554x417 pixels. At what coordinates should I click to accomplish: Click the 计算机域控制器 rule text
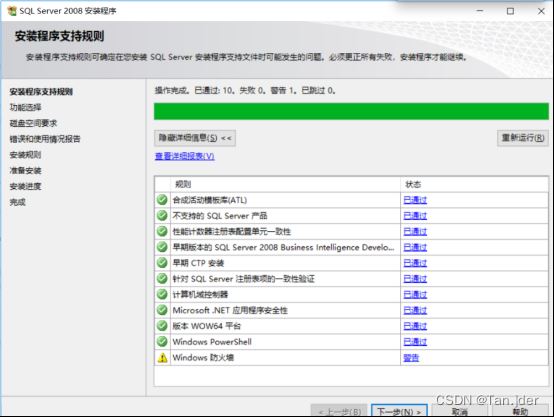click(200, 294)
